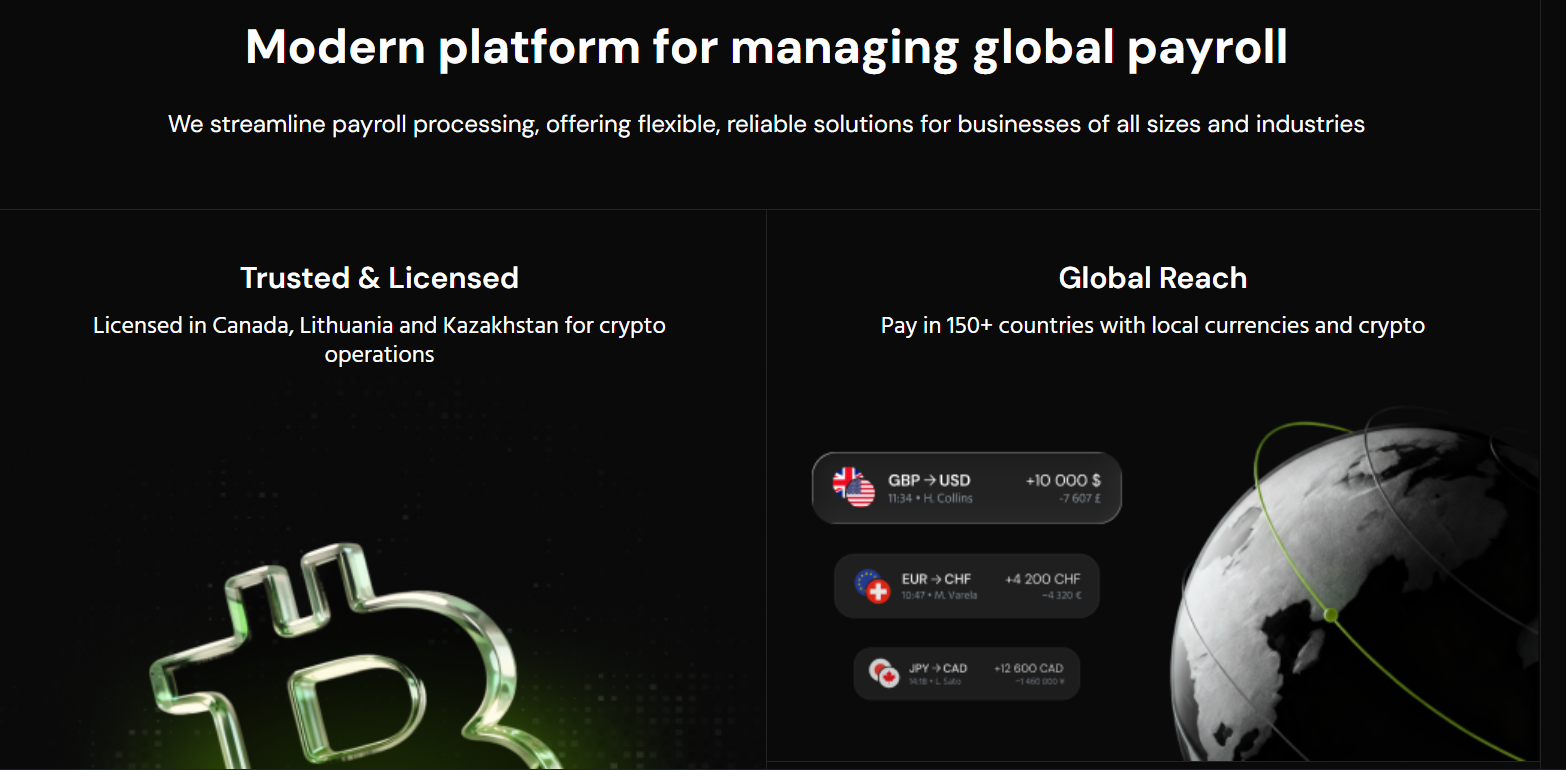
Task: Click "11:34 • H. Collins" transaction detail
Action: coord(930,498)
